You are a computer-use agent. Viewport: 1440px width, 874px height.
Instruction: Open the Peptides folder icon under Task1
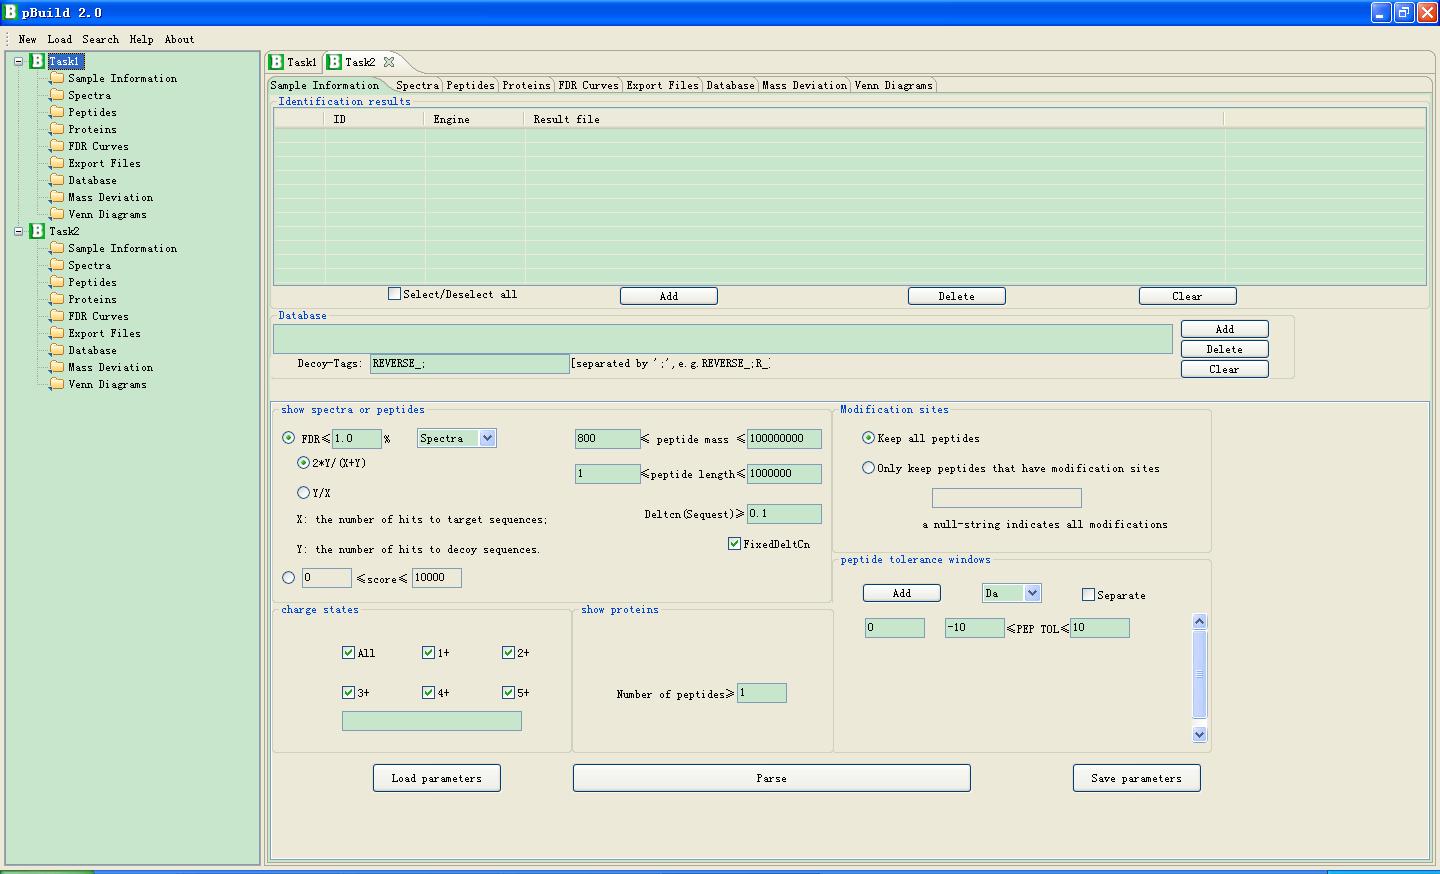[57, 112]
